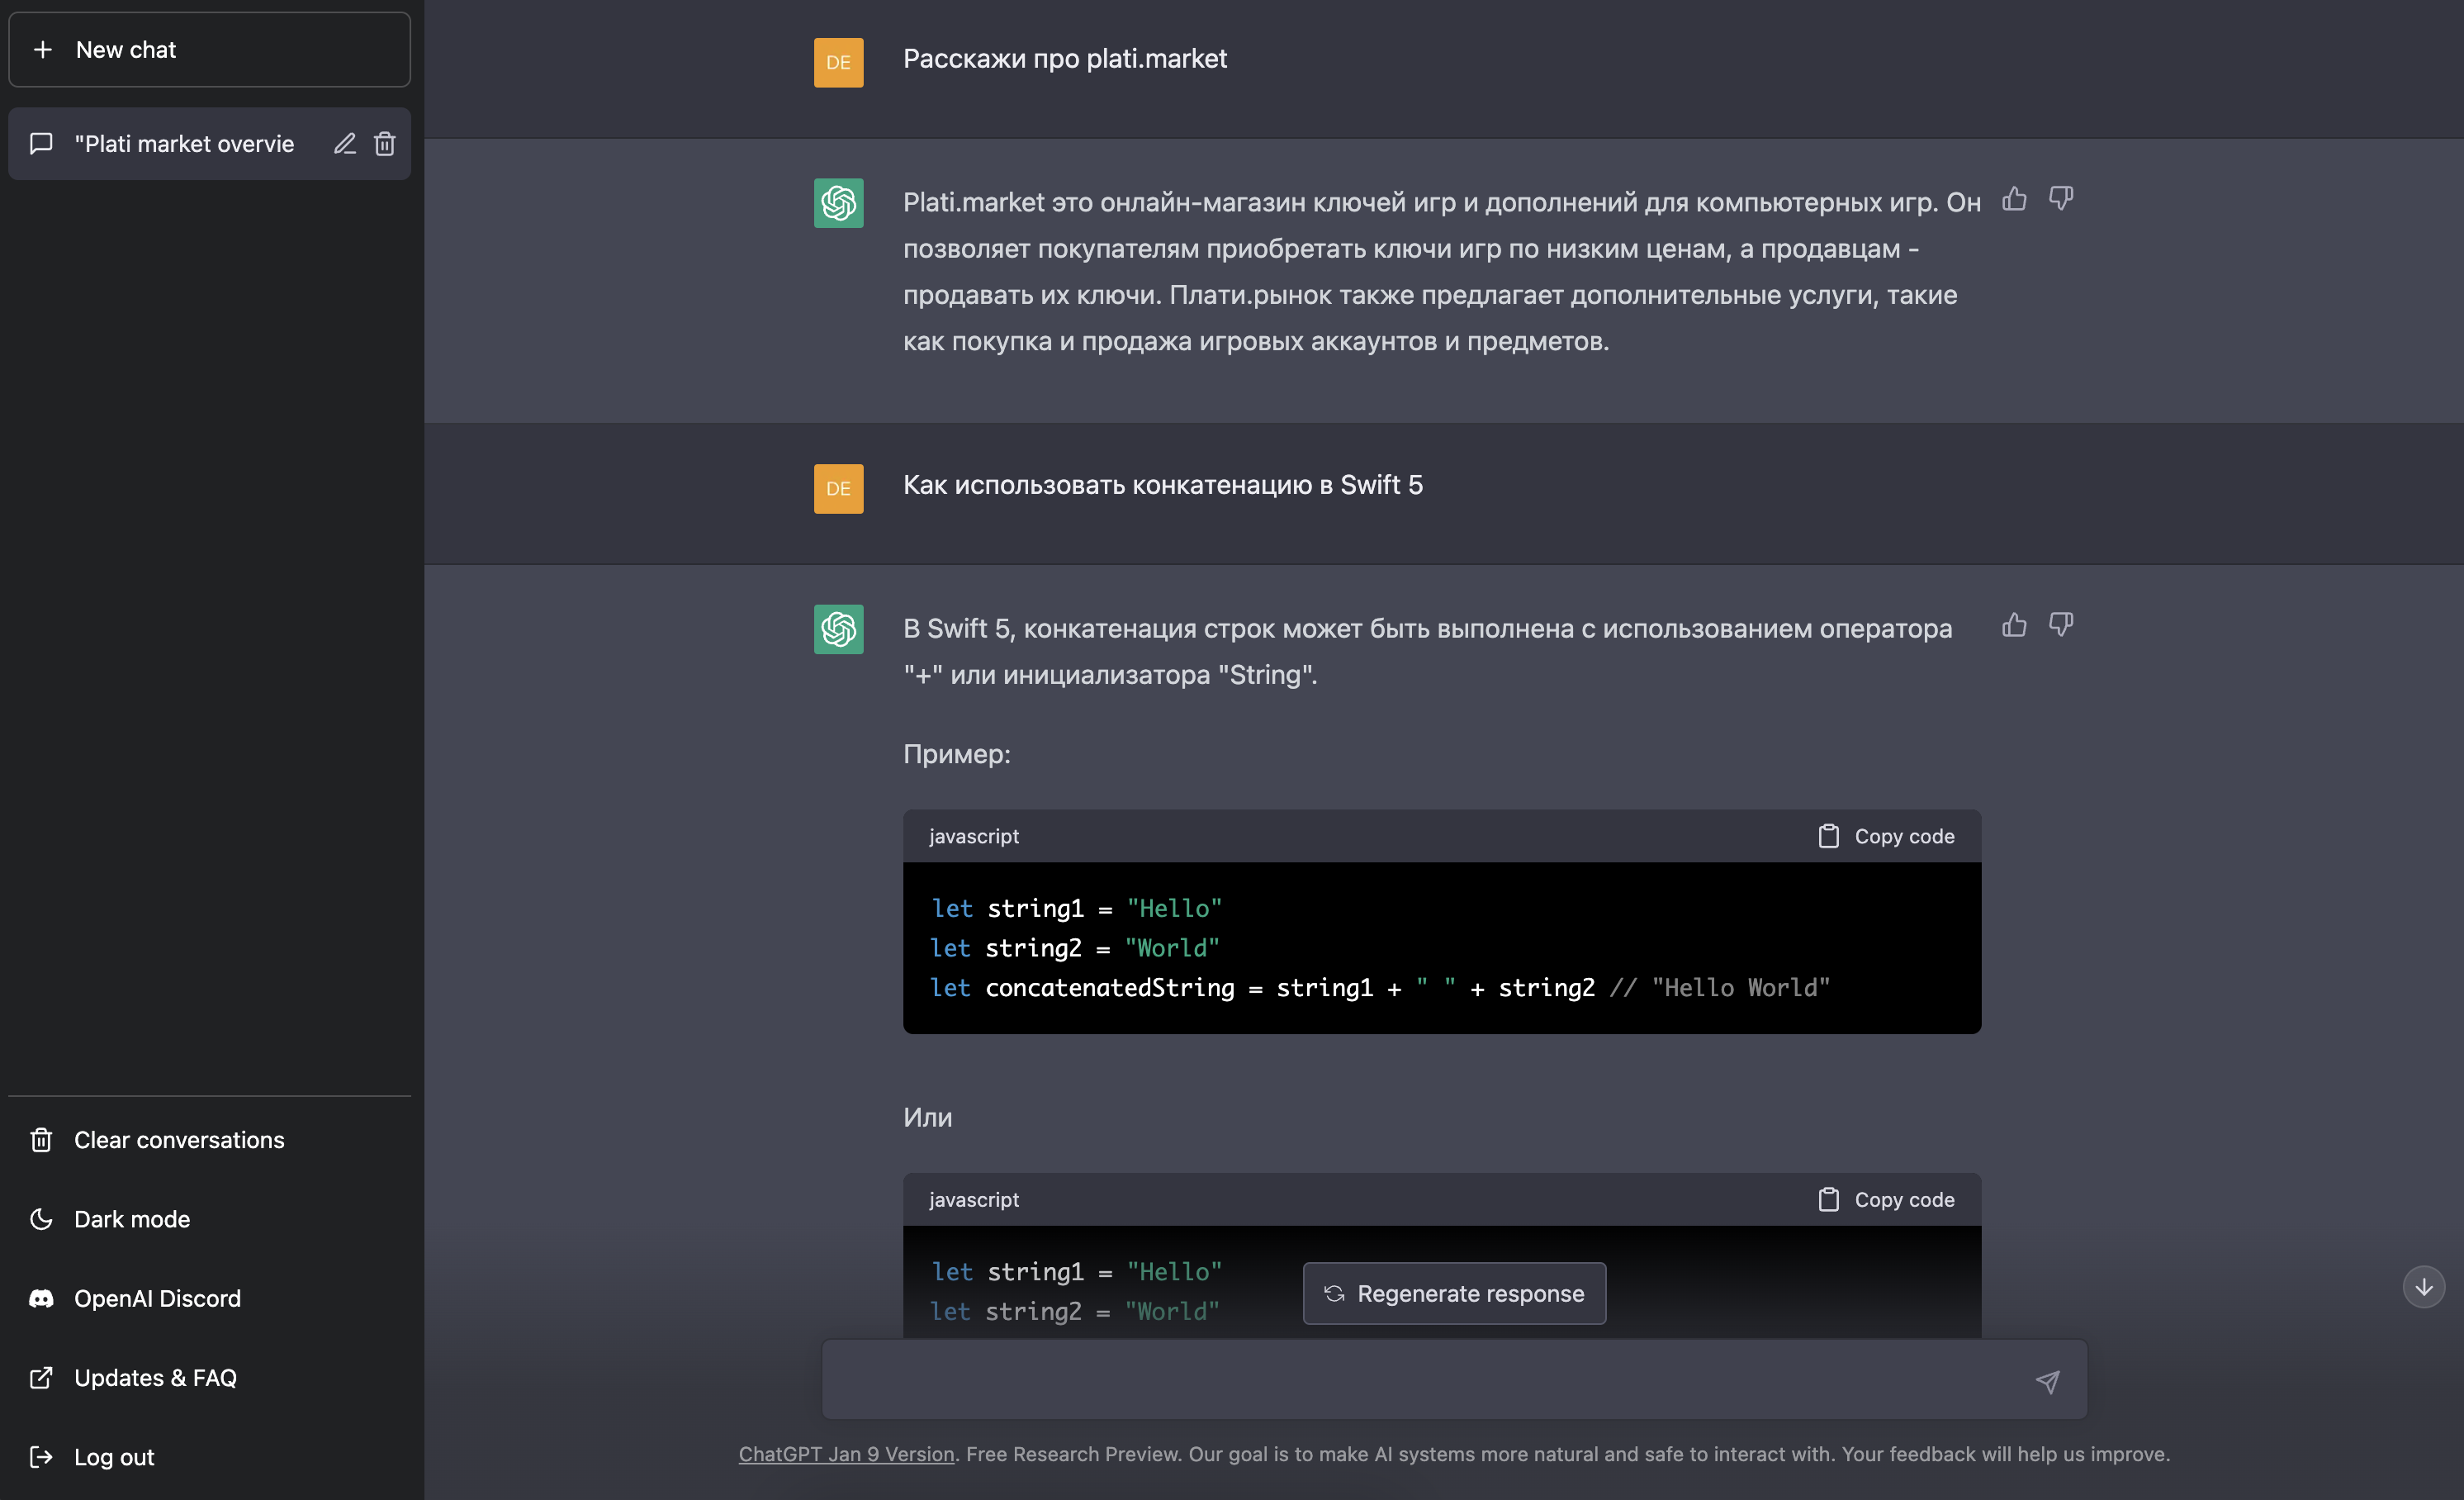
Task: Click the delete icon on 'Plati market overvie' chat
Action: point(384,143)
